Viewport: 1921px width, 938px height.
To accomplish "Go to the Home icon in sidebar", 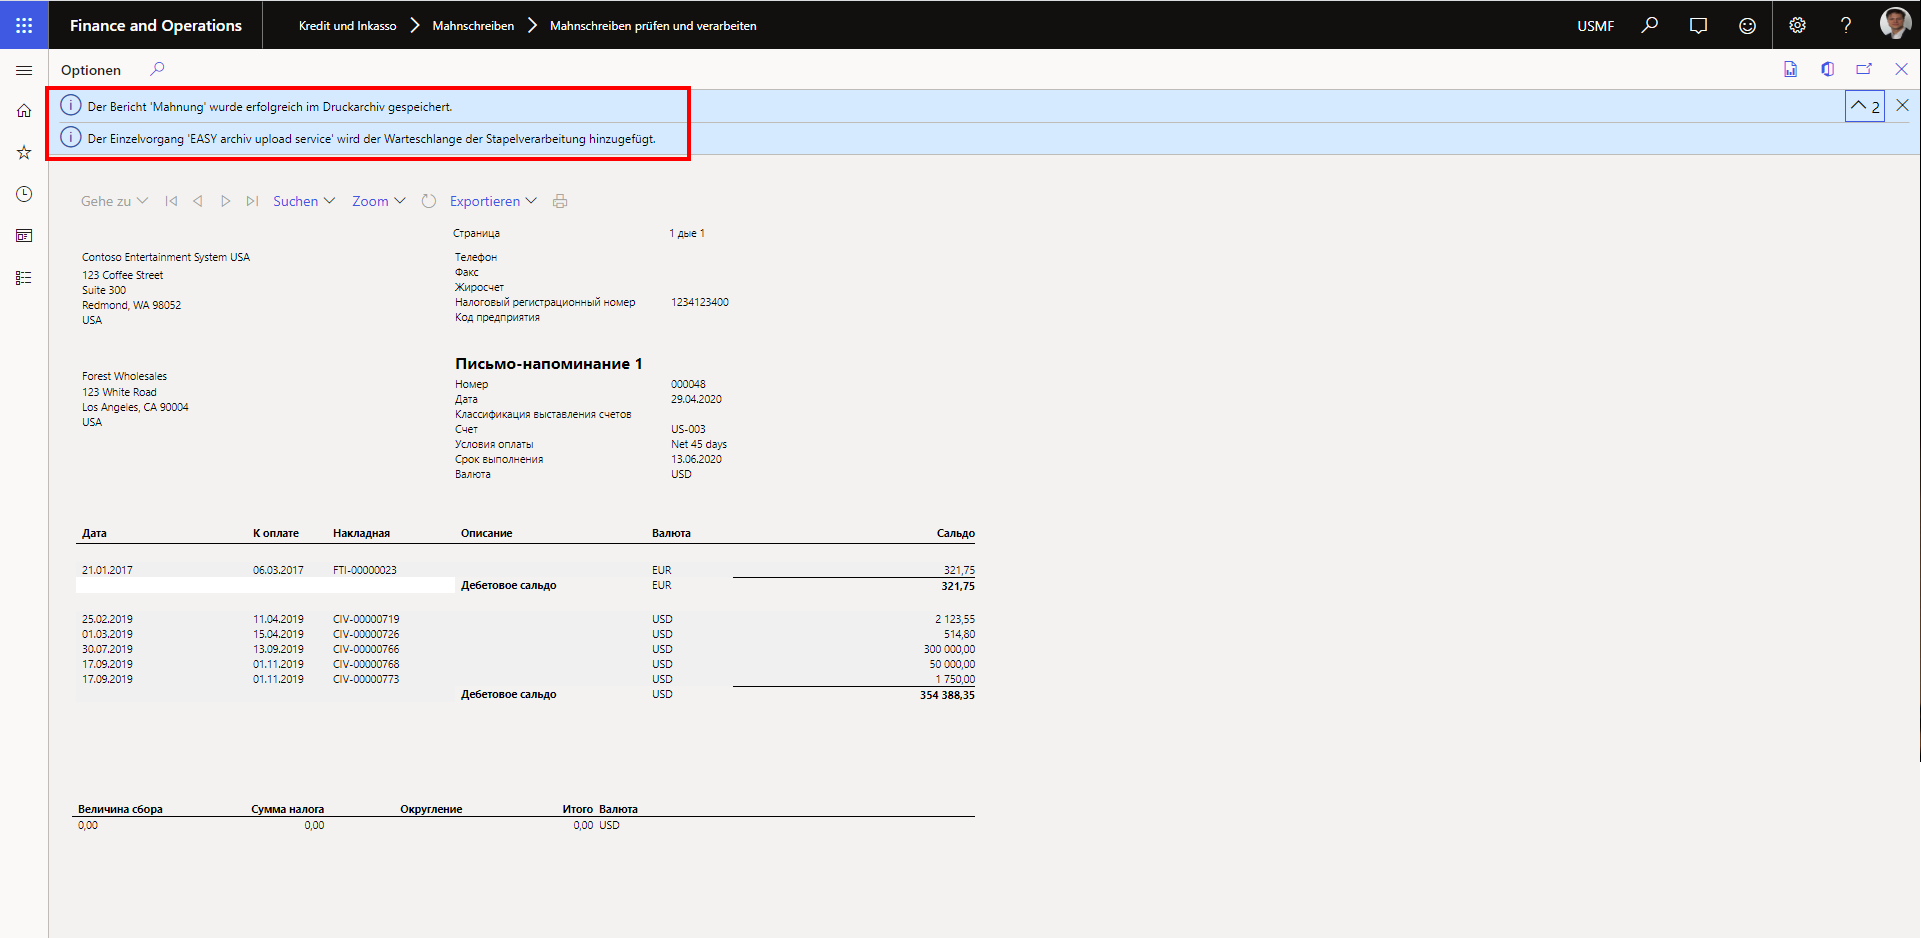I will tap(24, 111).
